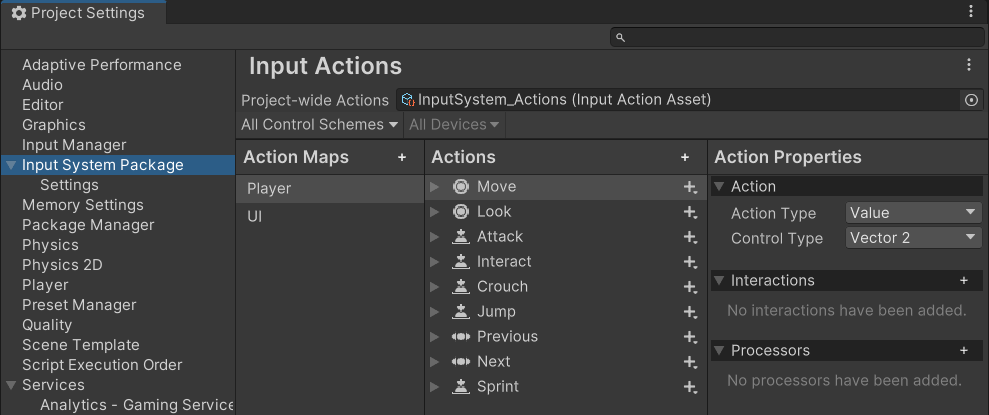
Task: Open the Script Execution Order settings
Action: coord(102,365)
